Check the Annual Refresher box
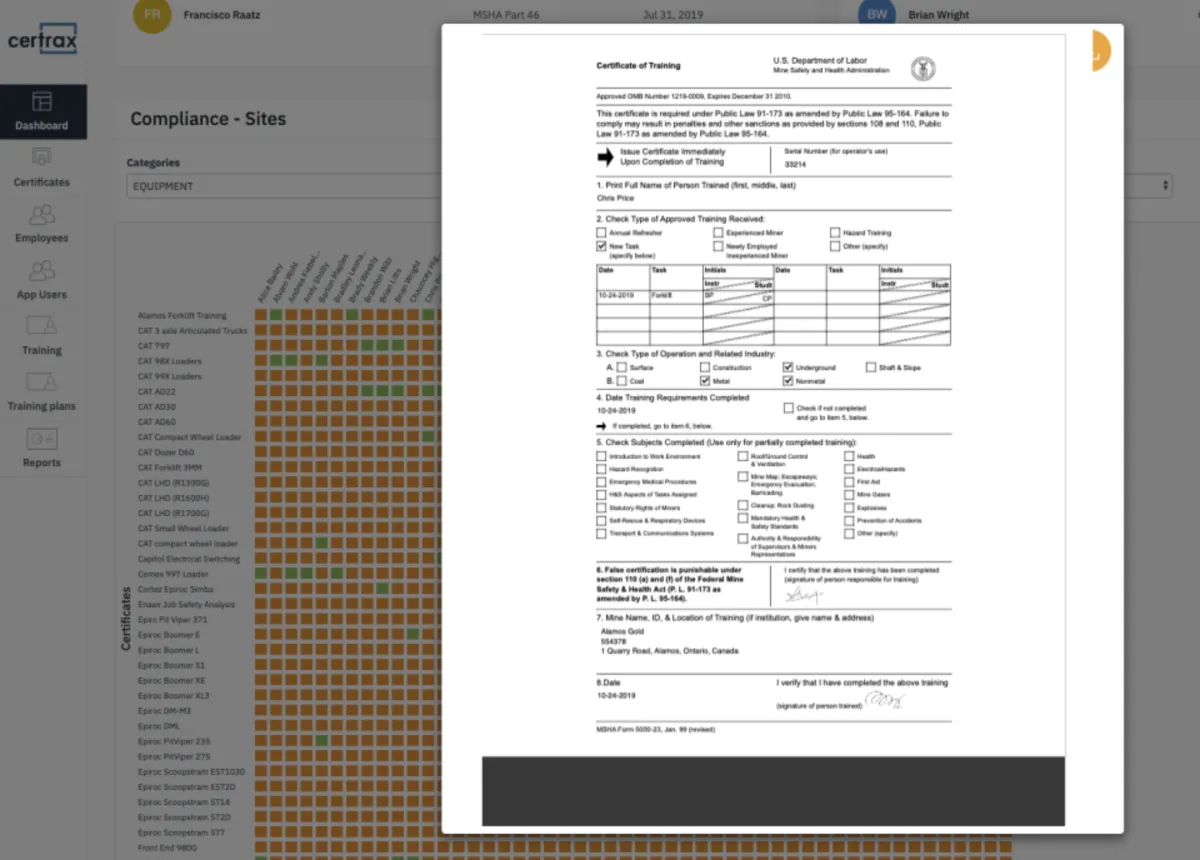This screenshot has width=1200, height=860. [x=601, y=232]
